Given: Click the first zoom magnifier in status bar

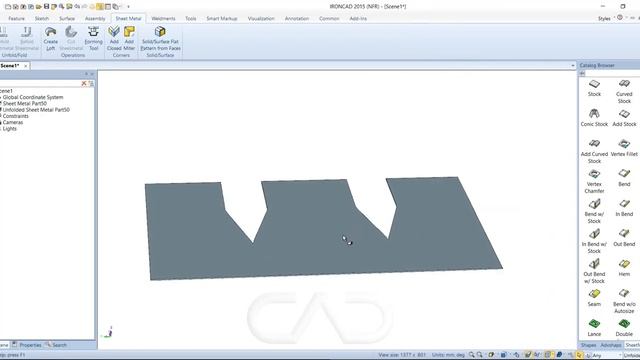Looking at the screenshot, I should tap(472, 355).
